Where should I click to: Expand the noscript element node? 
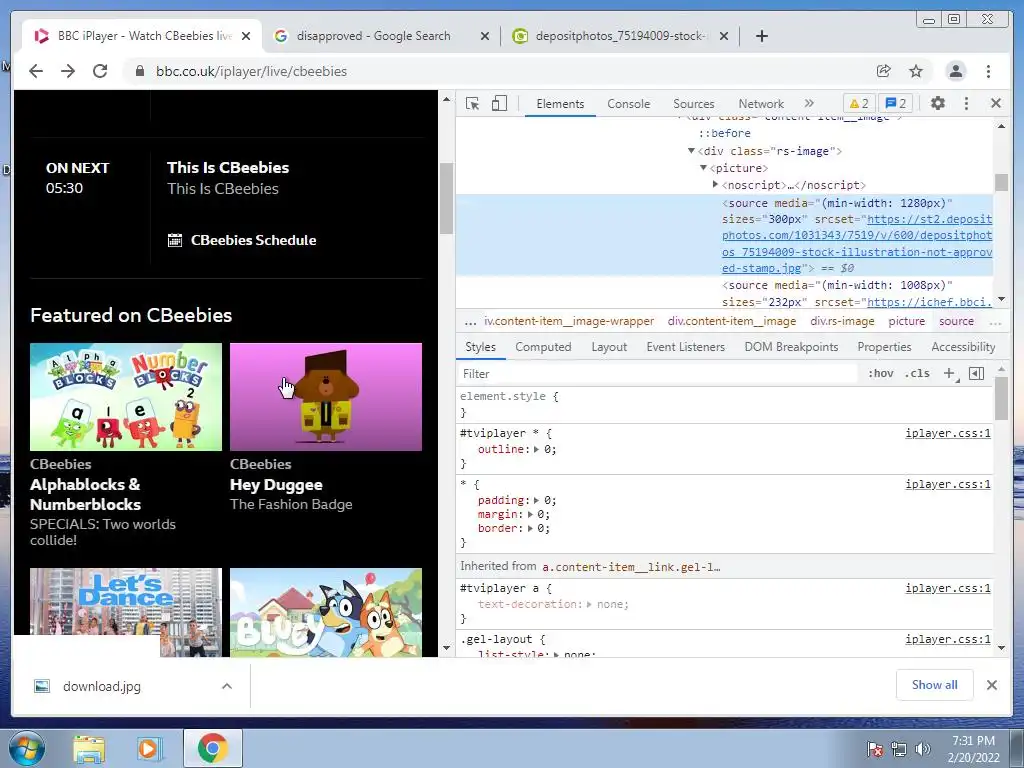[716, 185]
